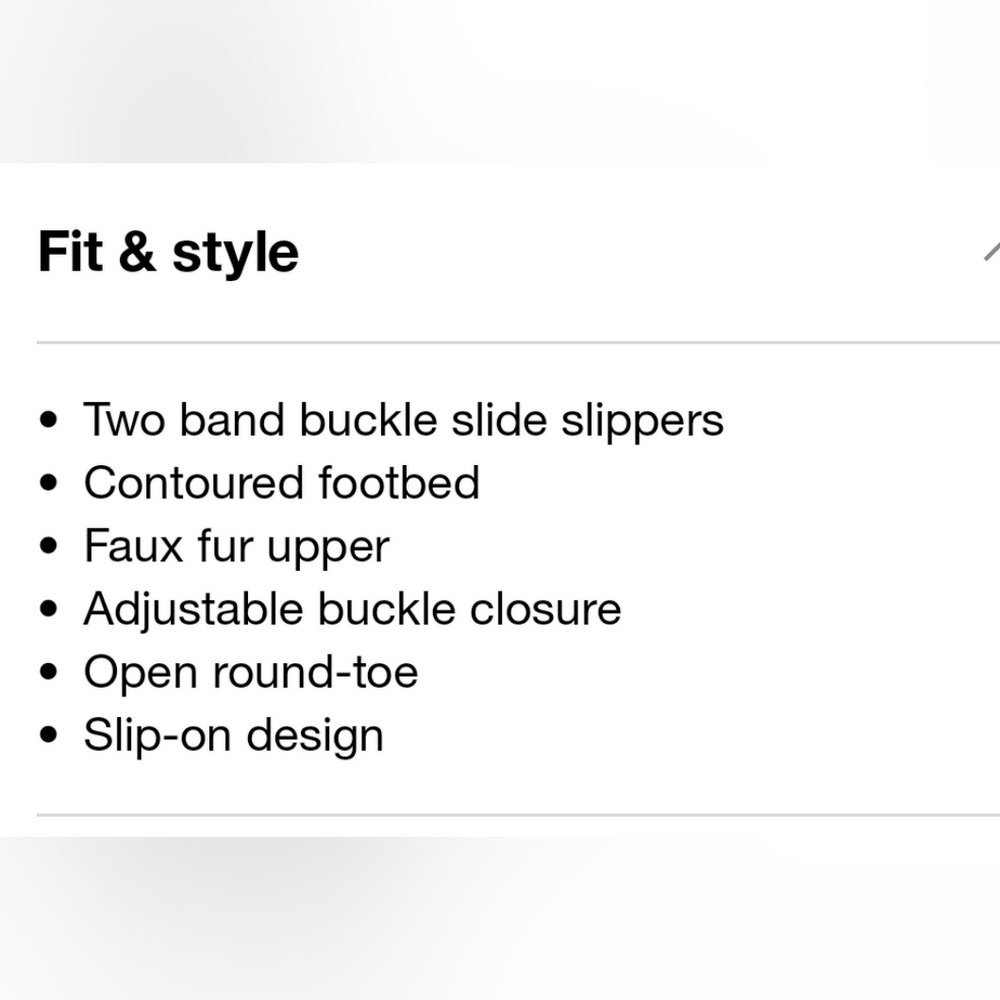Click the divider line below the heading

[x=518, y=342]
